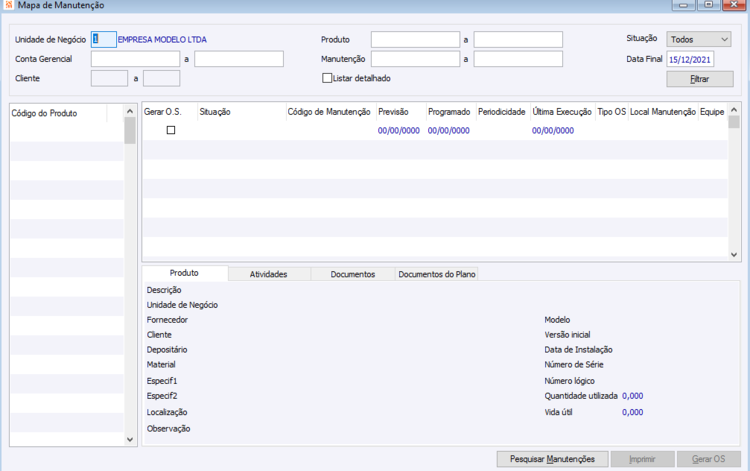
Task: Click the first Conta Gerencial input field
Action: [x=135, y=59]
